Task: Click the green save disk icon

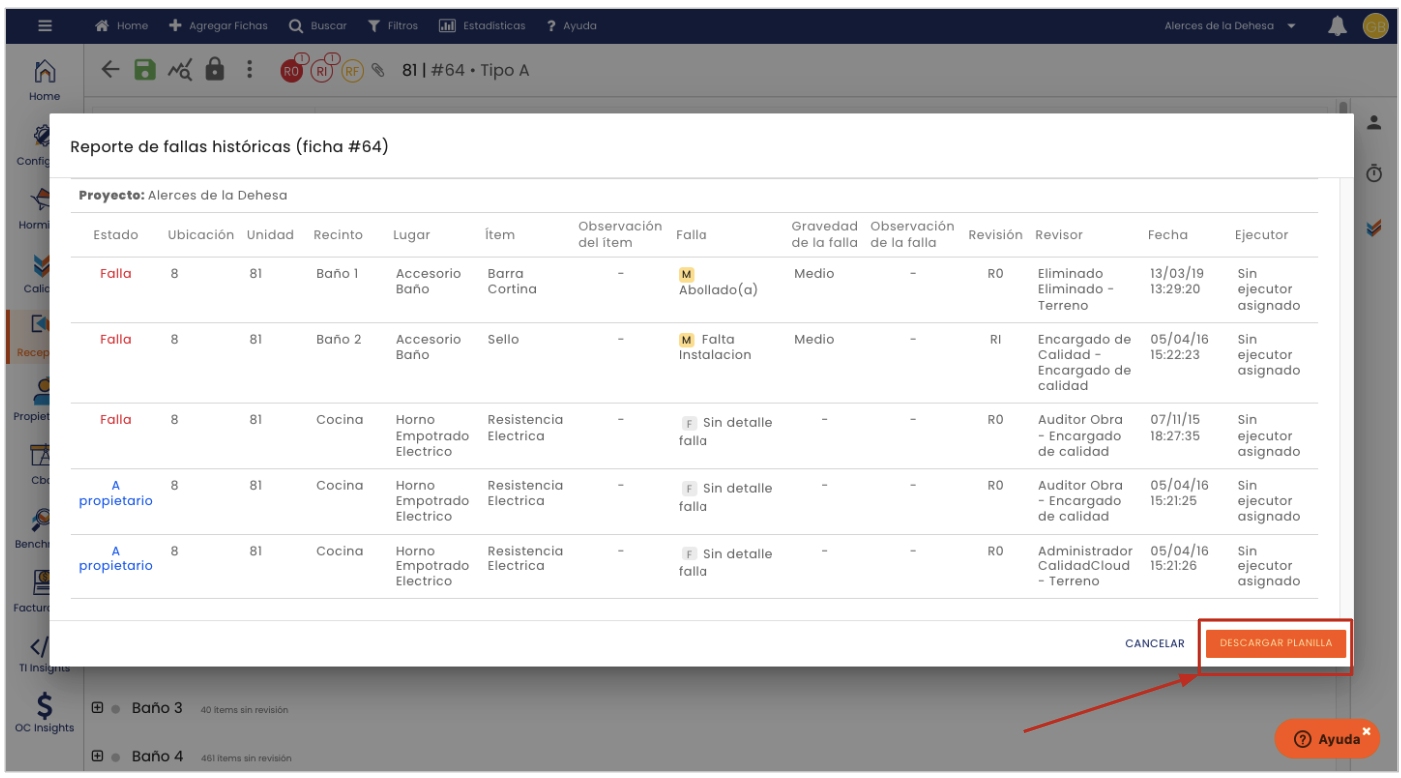Action: [145, 70]
